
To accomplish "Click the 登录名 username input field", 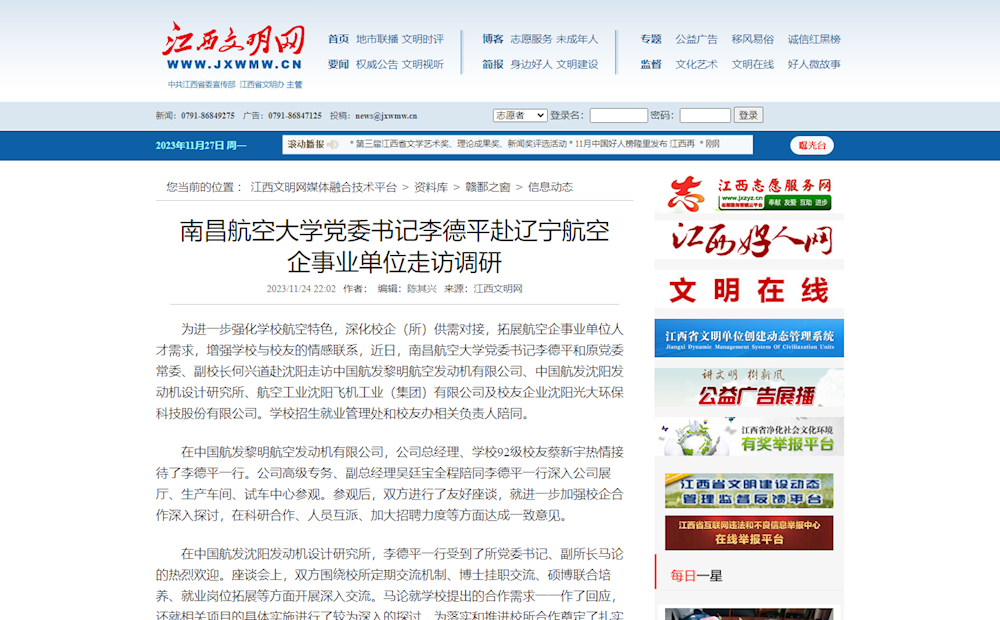I will (618, 115).
